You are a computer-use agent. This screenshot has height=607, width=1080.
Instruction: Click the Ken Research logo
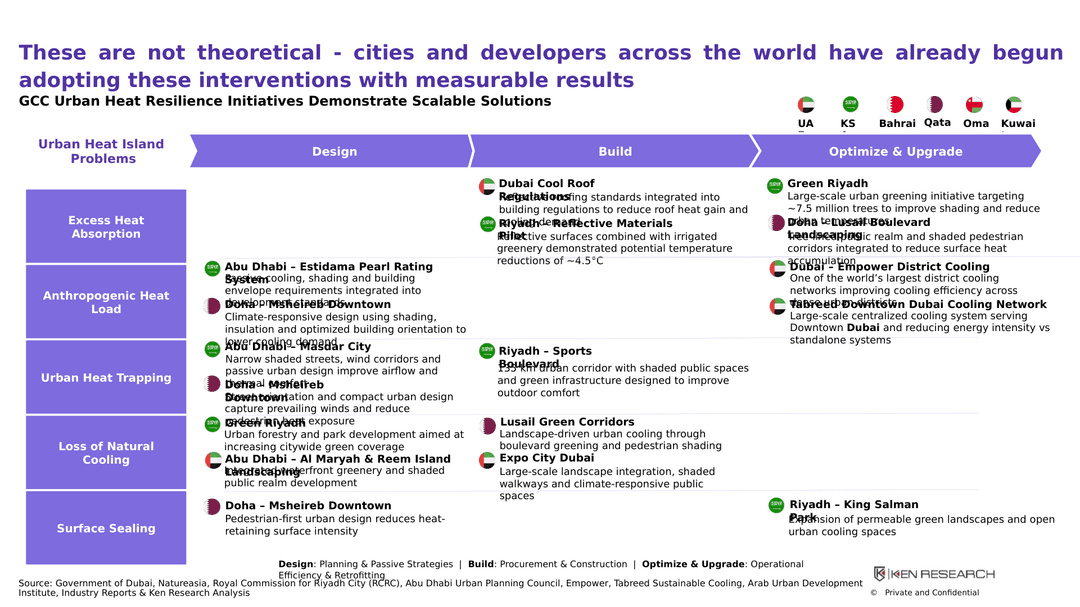click(x=934, y=574)
